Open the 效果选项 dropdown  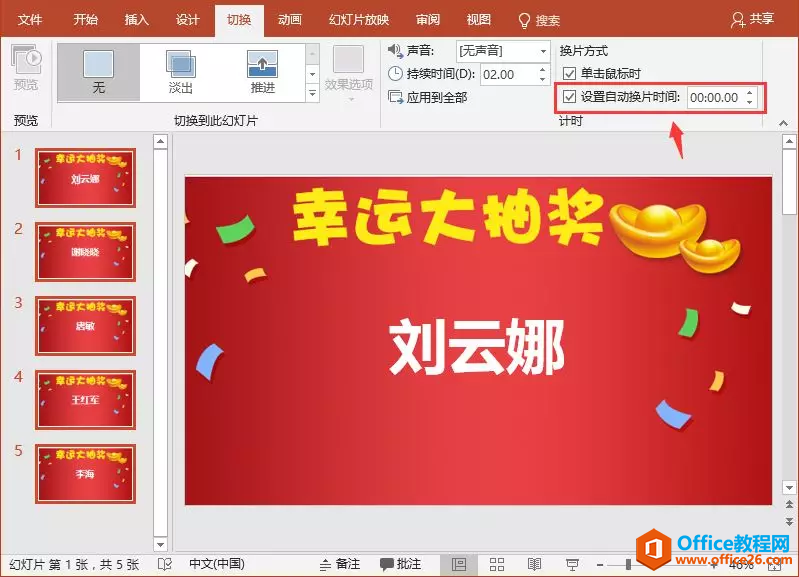click(349, 72)
